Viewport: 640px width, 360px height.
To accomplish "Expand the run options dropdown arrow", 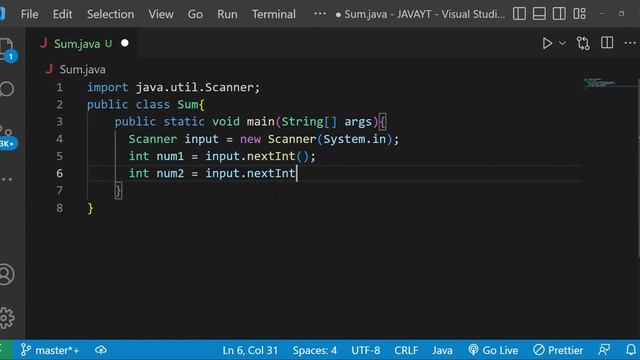I will point(562,43).
